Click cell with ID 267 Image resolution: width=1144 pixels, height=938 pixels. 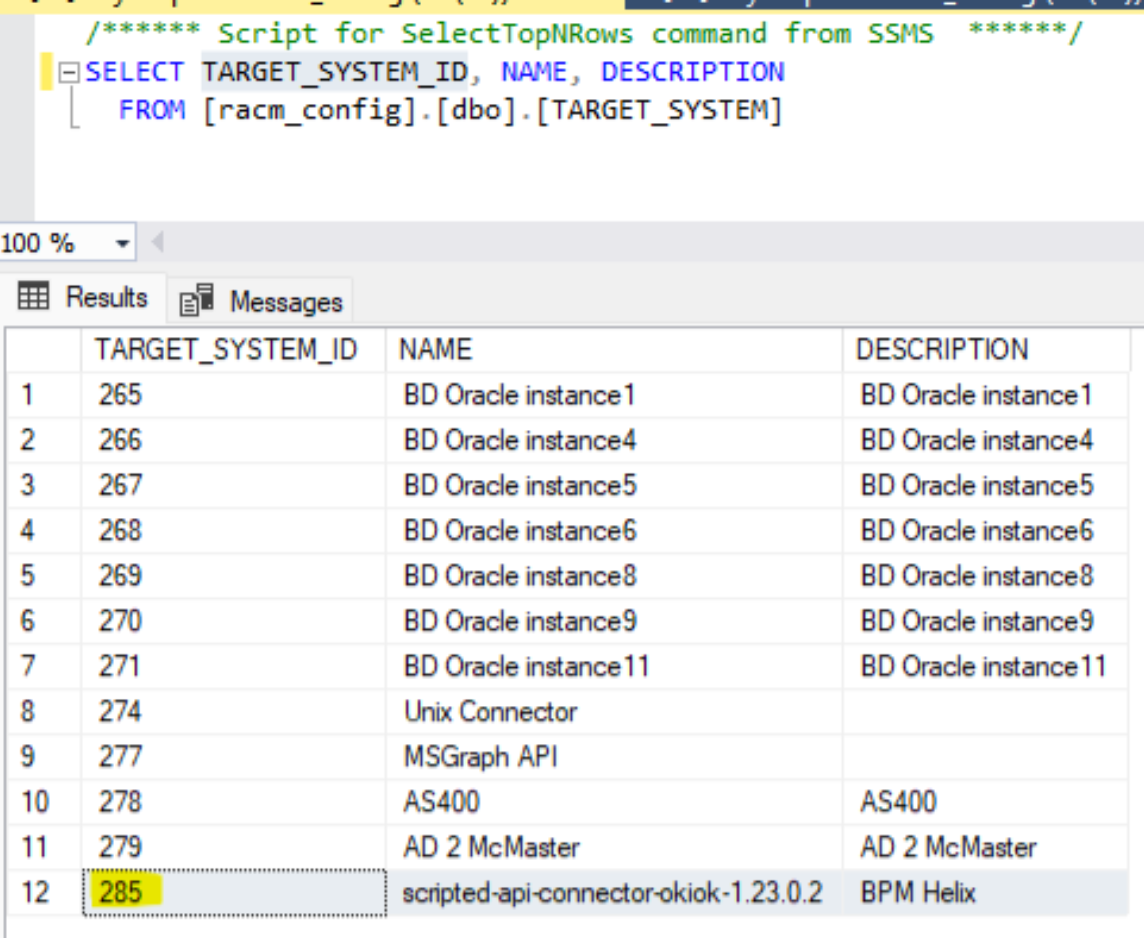233,486
